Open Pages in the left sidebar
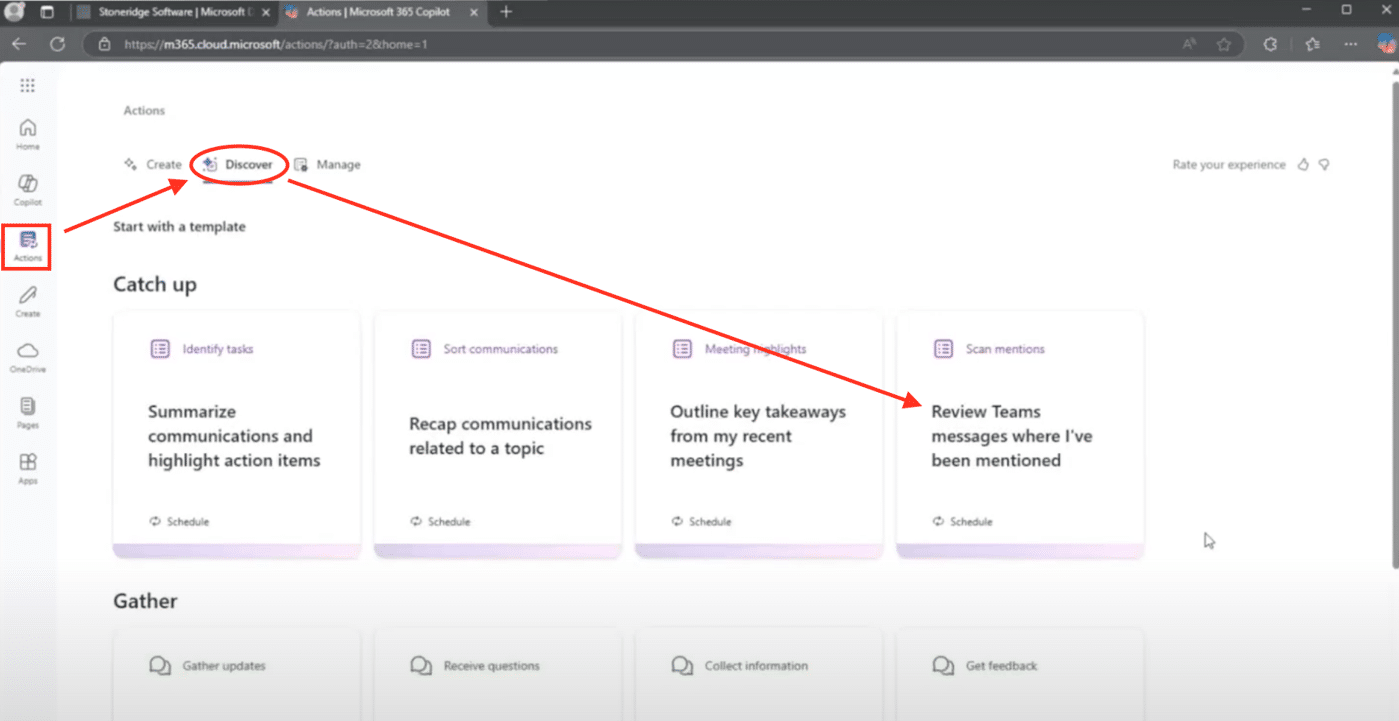The width and height of the screenshot is (1399, 721). 28,411
